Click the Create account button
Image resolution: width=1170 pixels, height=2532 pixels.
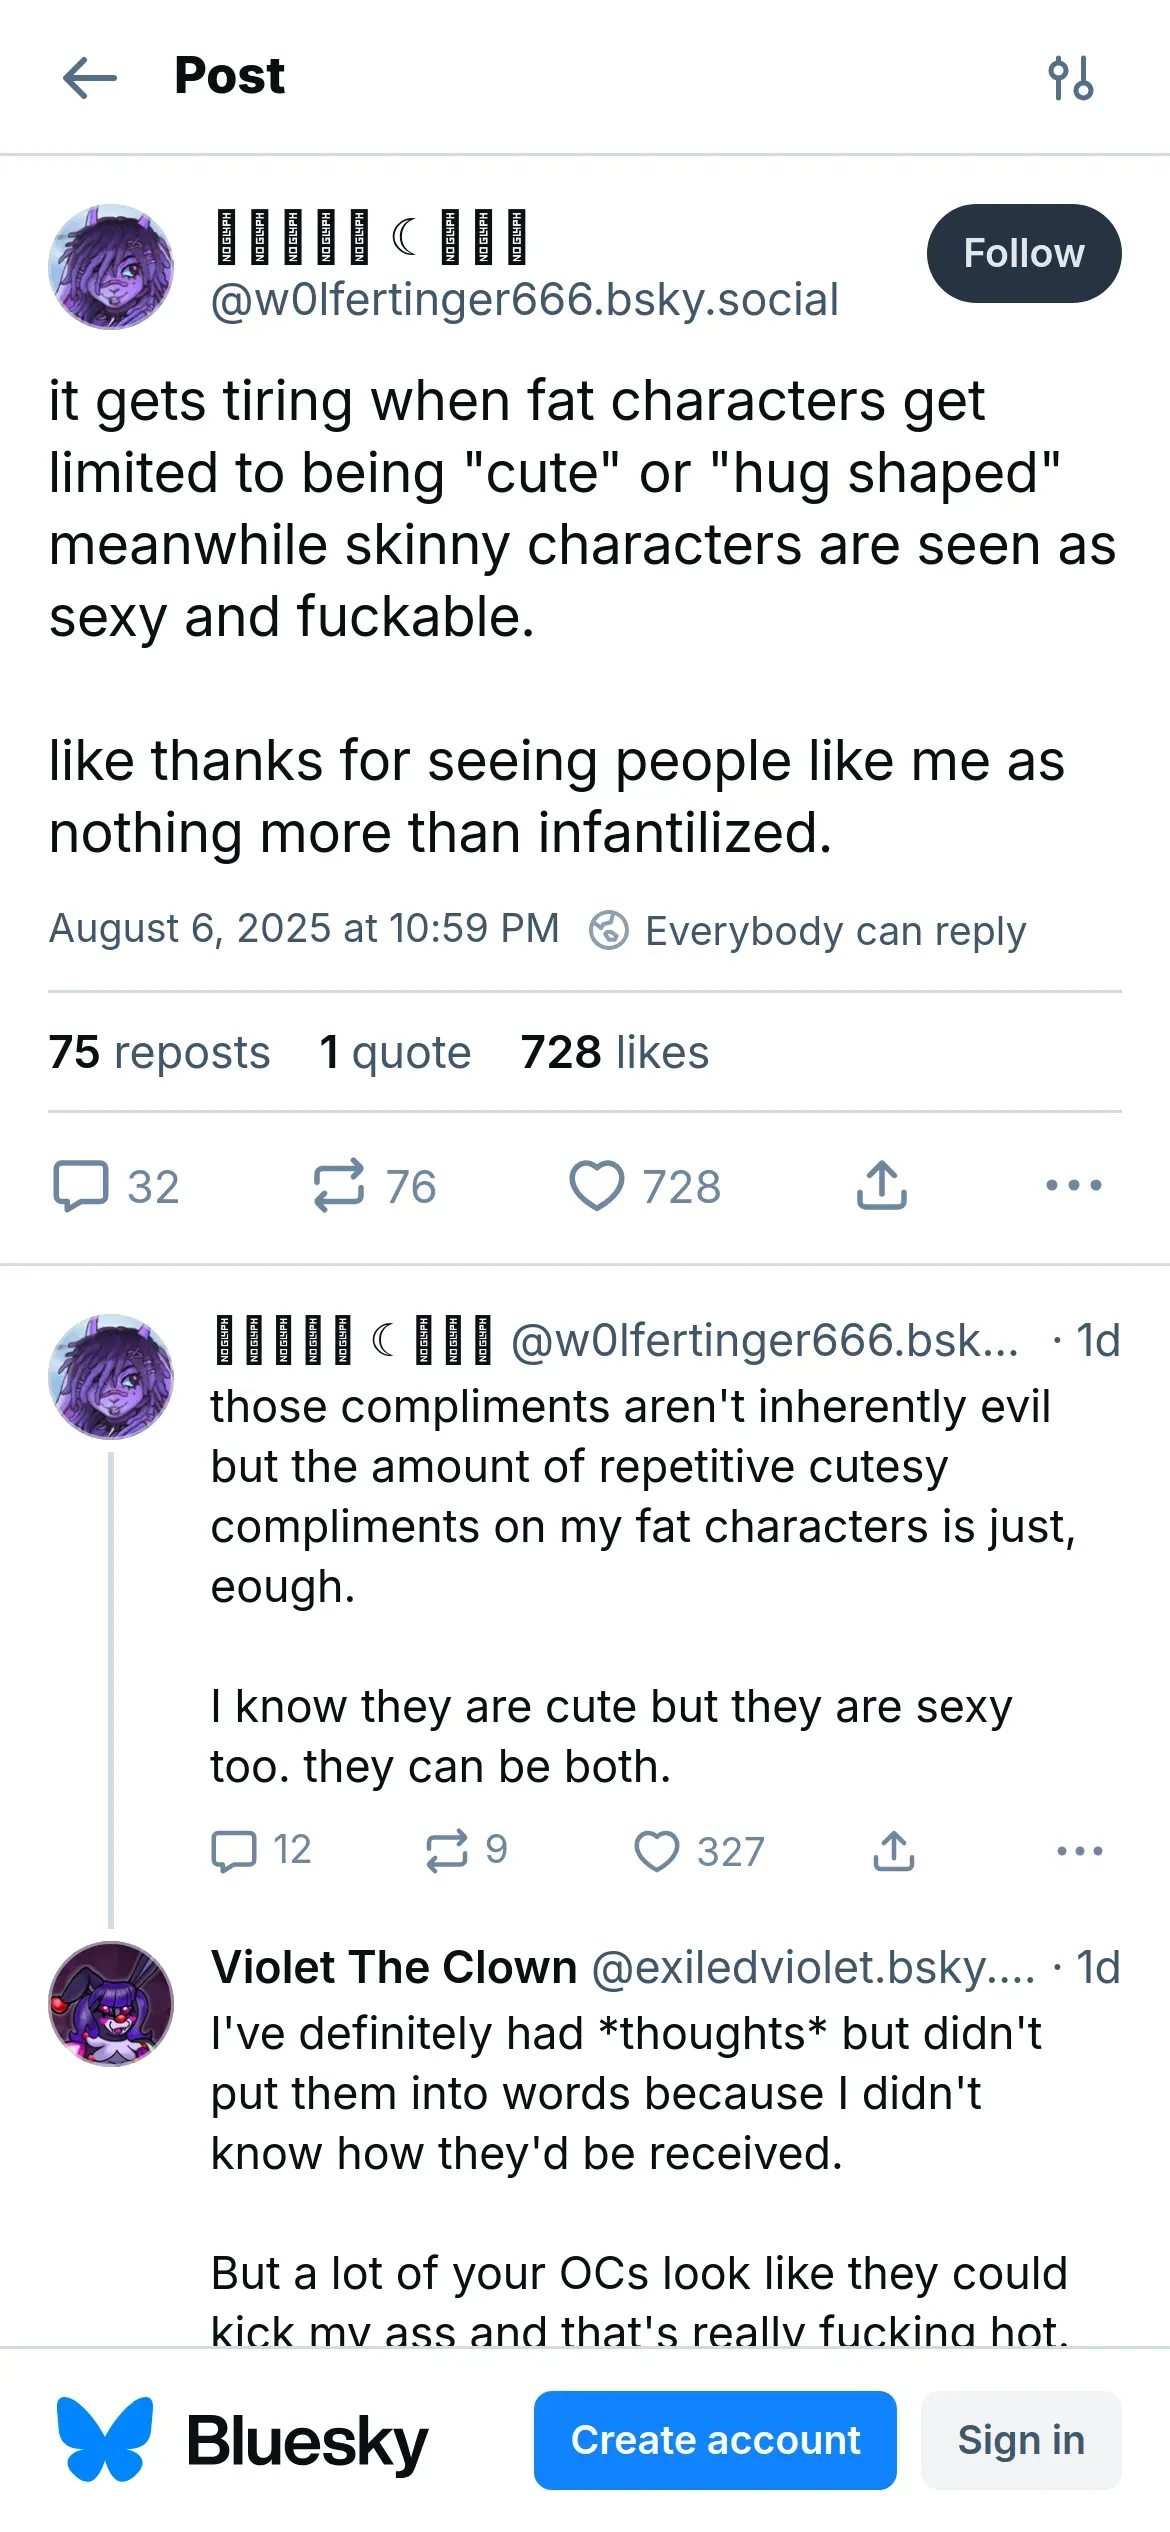click(x=714, y=2440)
